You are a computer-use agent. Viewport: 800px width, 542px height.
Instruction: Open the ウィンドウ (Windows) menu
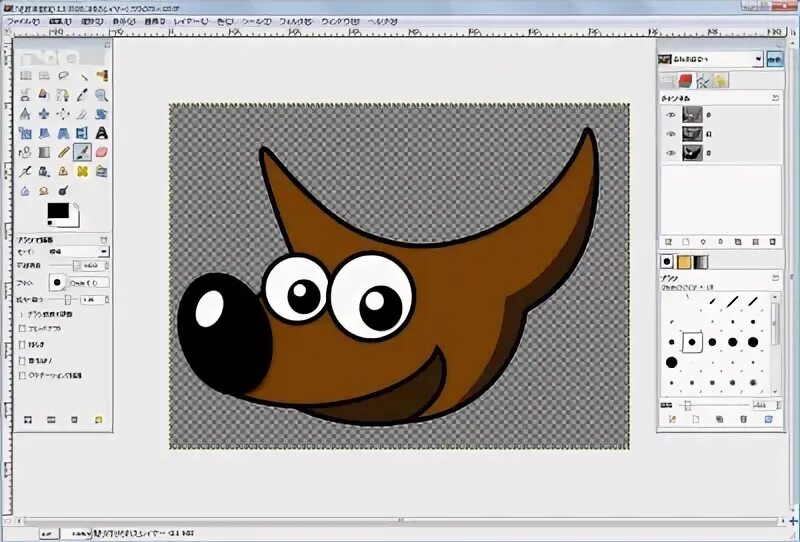[340, 21]
